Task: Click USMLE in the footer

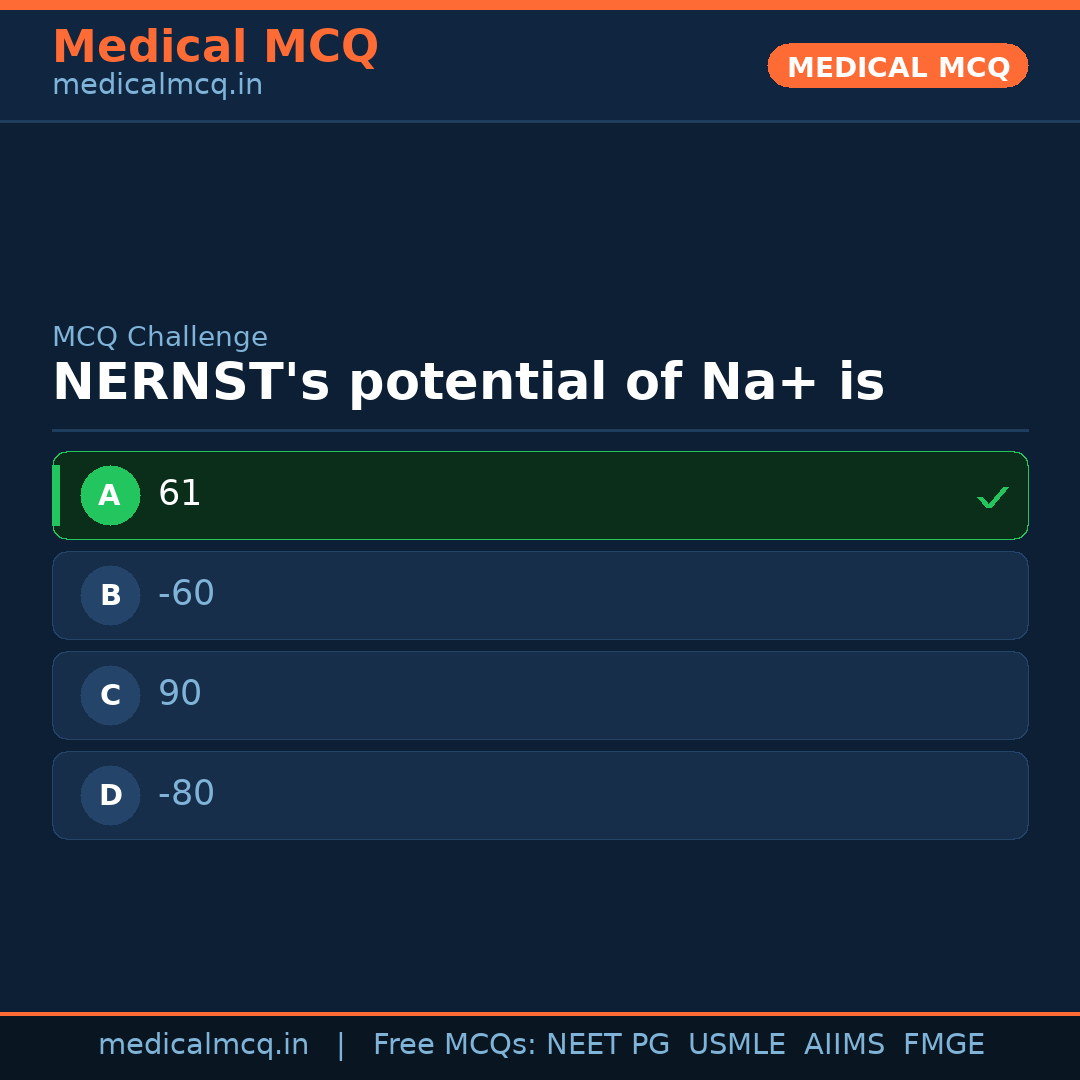Action: point(736,1045)
